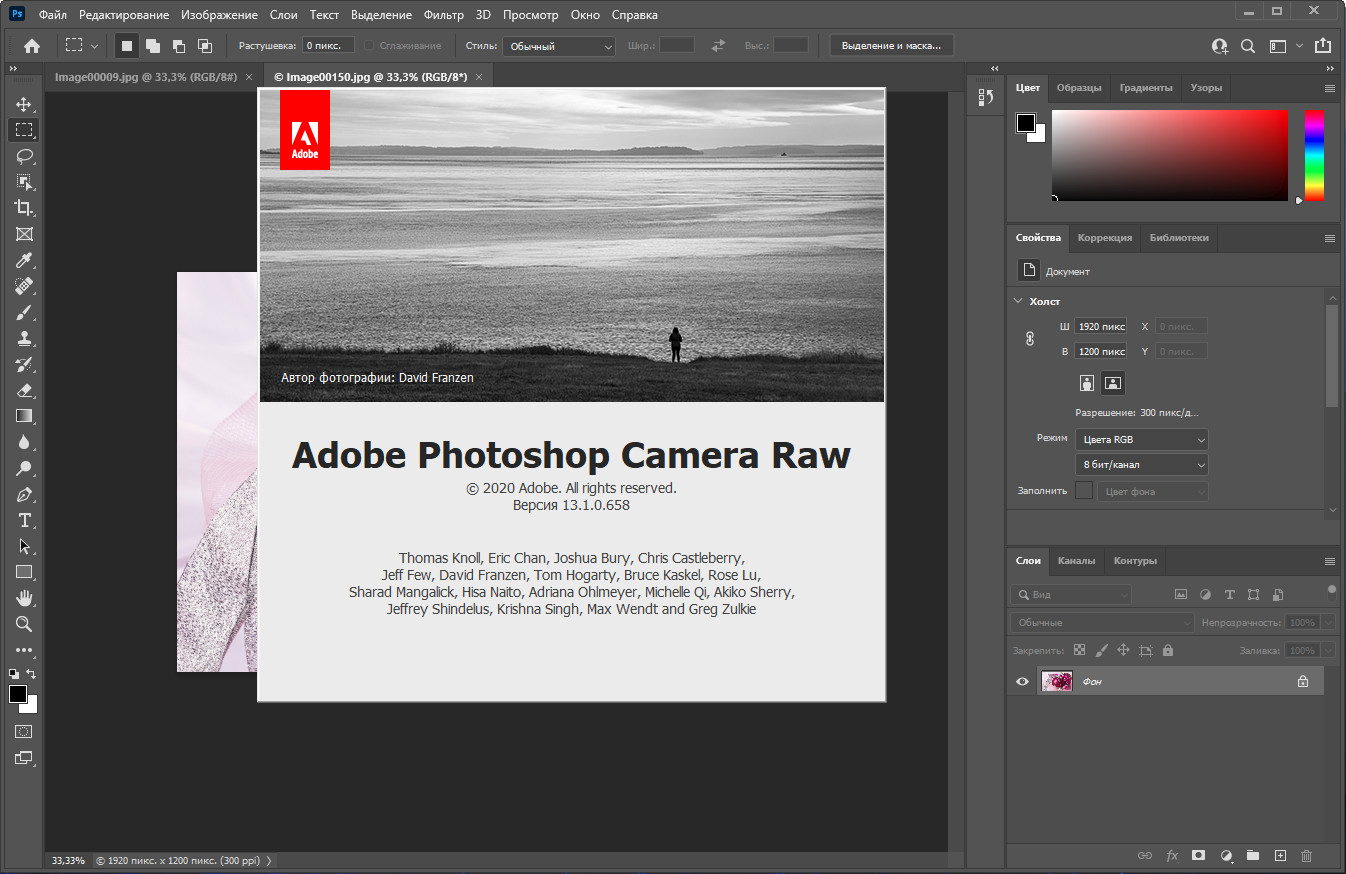Screen dimensions: 1346x874
Task: Toggle the width-height link chain icon
Action: pos(1030,339)
